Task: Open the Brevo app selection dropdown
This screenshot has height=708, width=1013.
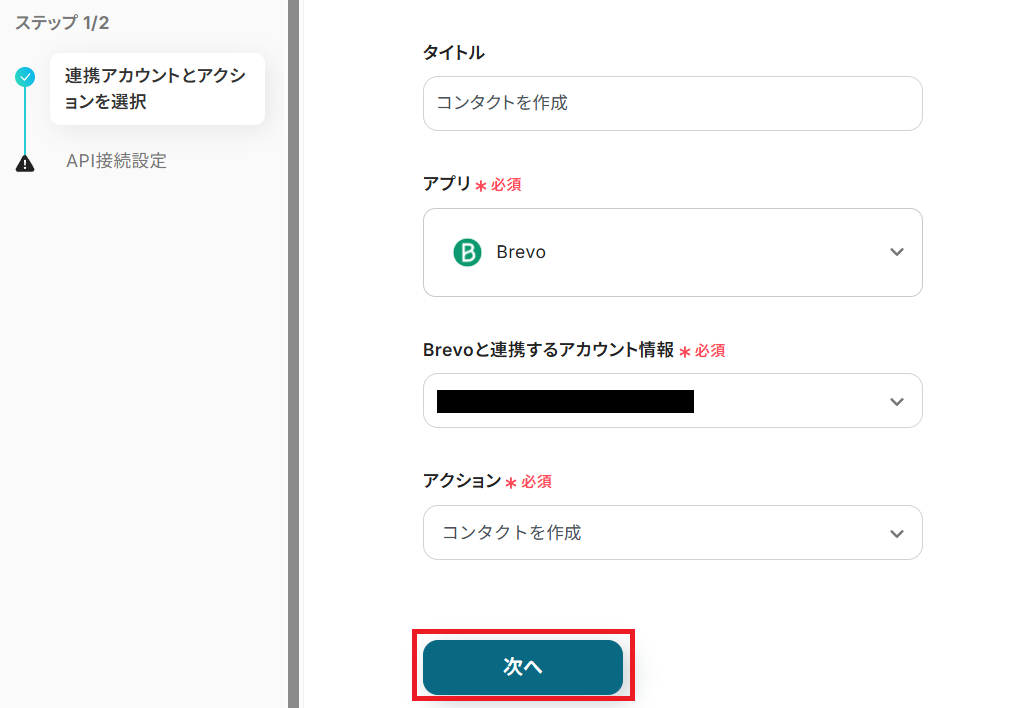Action: coord(672,252)
